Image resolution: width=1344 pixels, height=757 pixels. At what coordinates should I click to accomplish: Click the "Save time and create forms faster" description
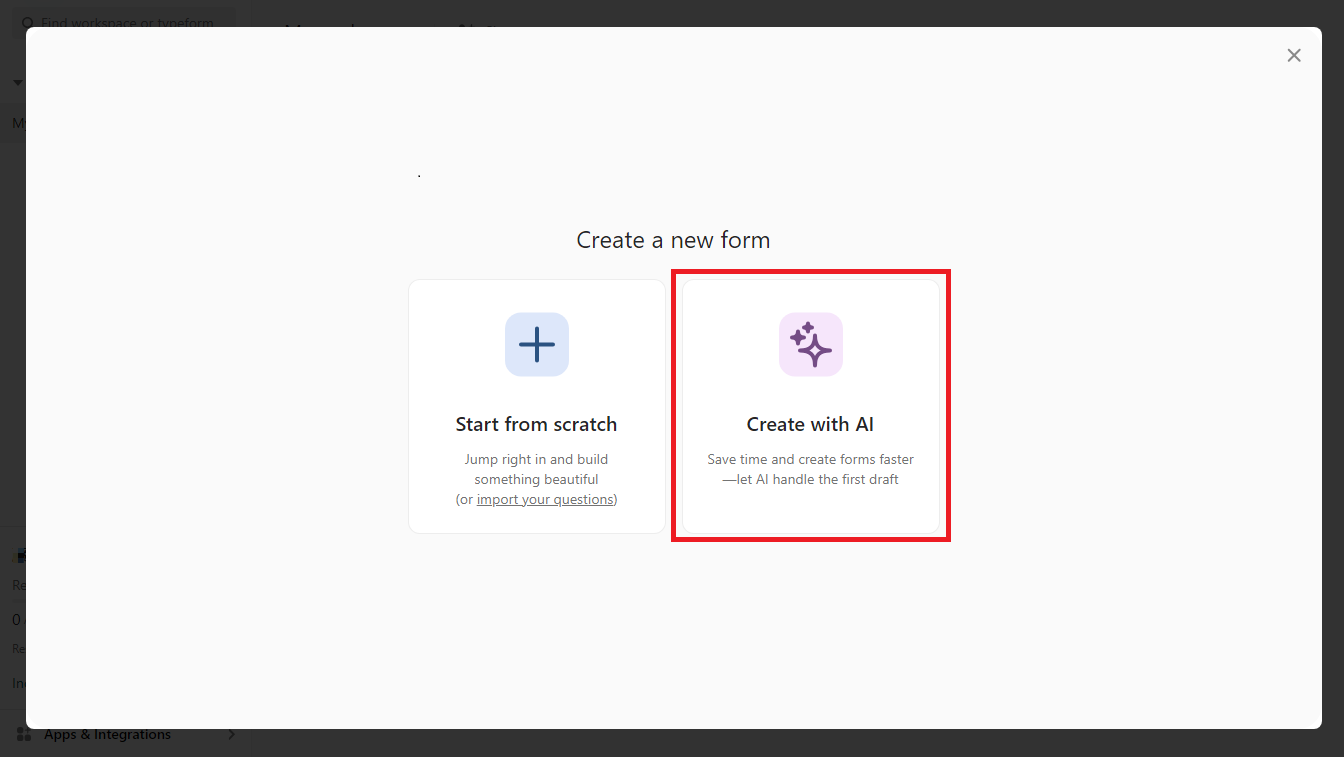click(x=811, y=469)
